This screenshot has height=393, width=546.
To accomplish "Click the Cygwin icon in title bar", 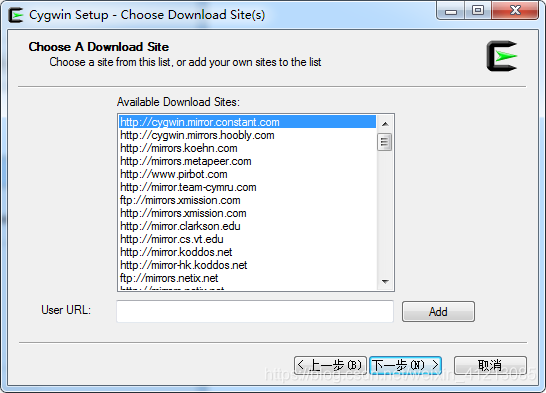I will 16,15.
